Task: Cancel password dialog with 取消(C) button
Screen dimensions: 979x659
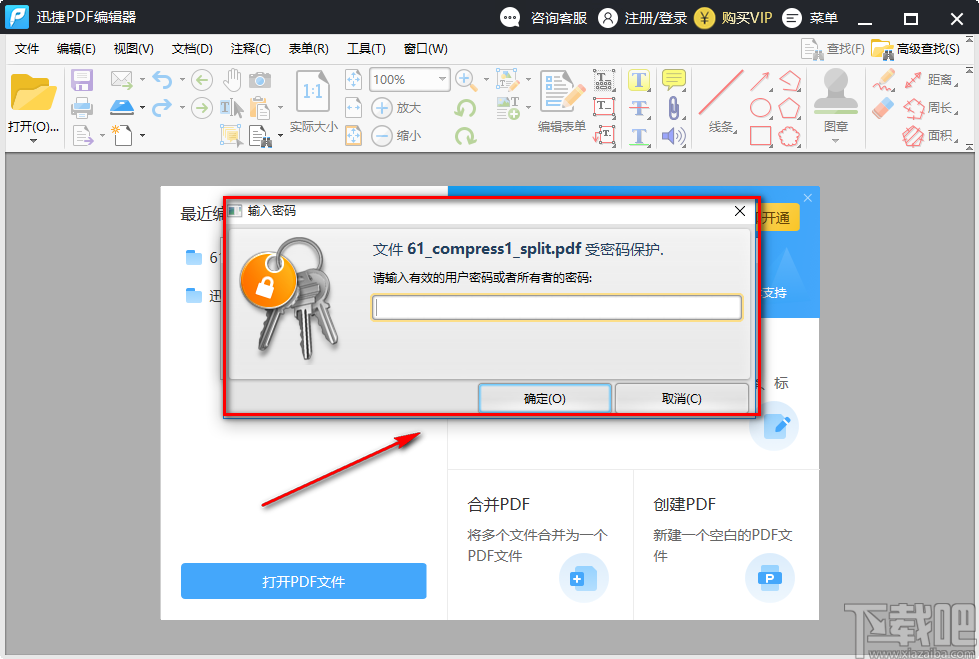Action: 682,399
